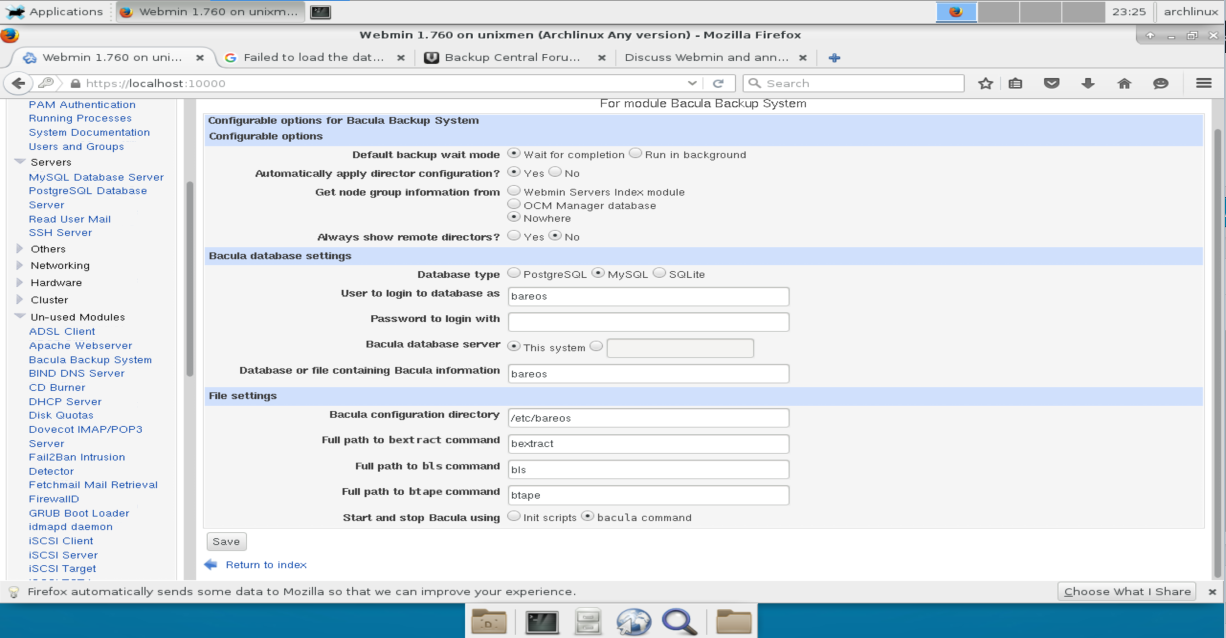Click the sidebar vertical scrollbar
Viewport: 1226px width, 638px height.
click(190, 278)
